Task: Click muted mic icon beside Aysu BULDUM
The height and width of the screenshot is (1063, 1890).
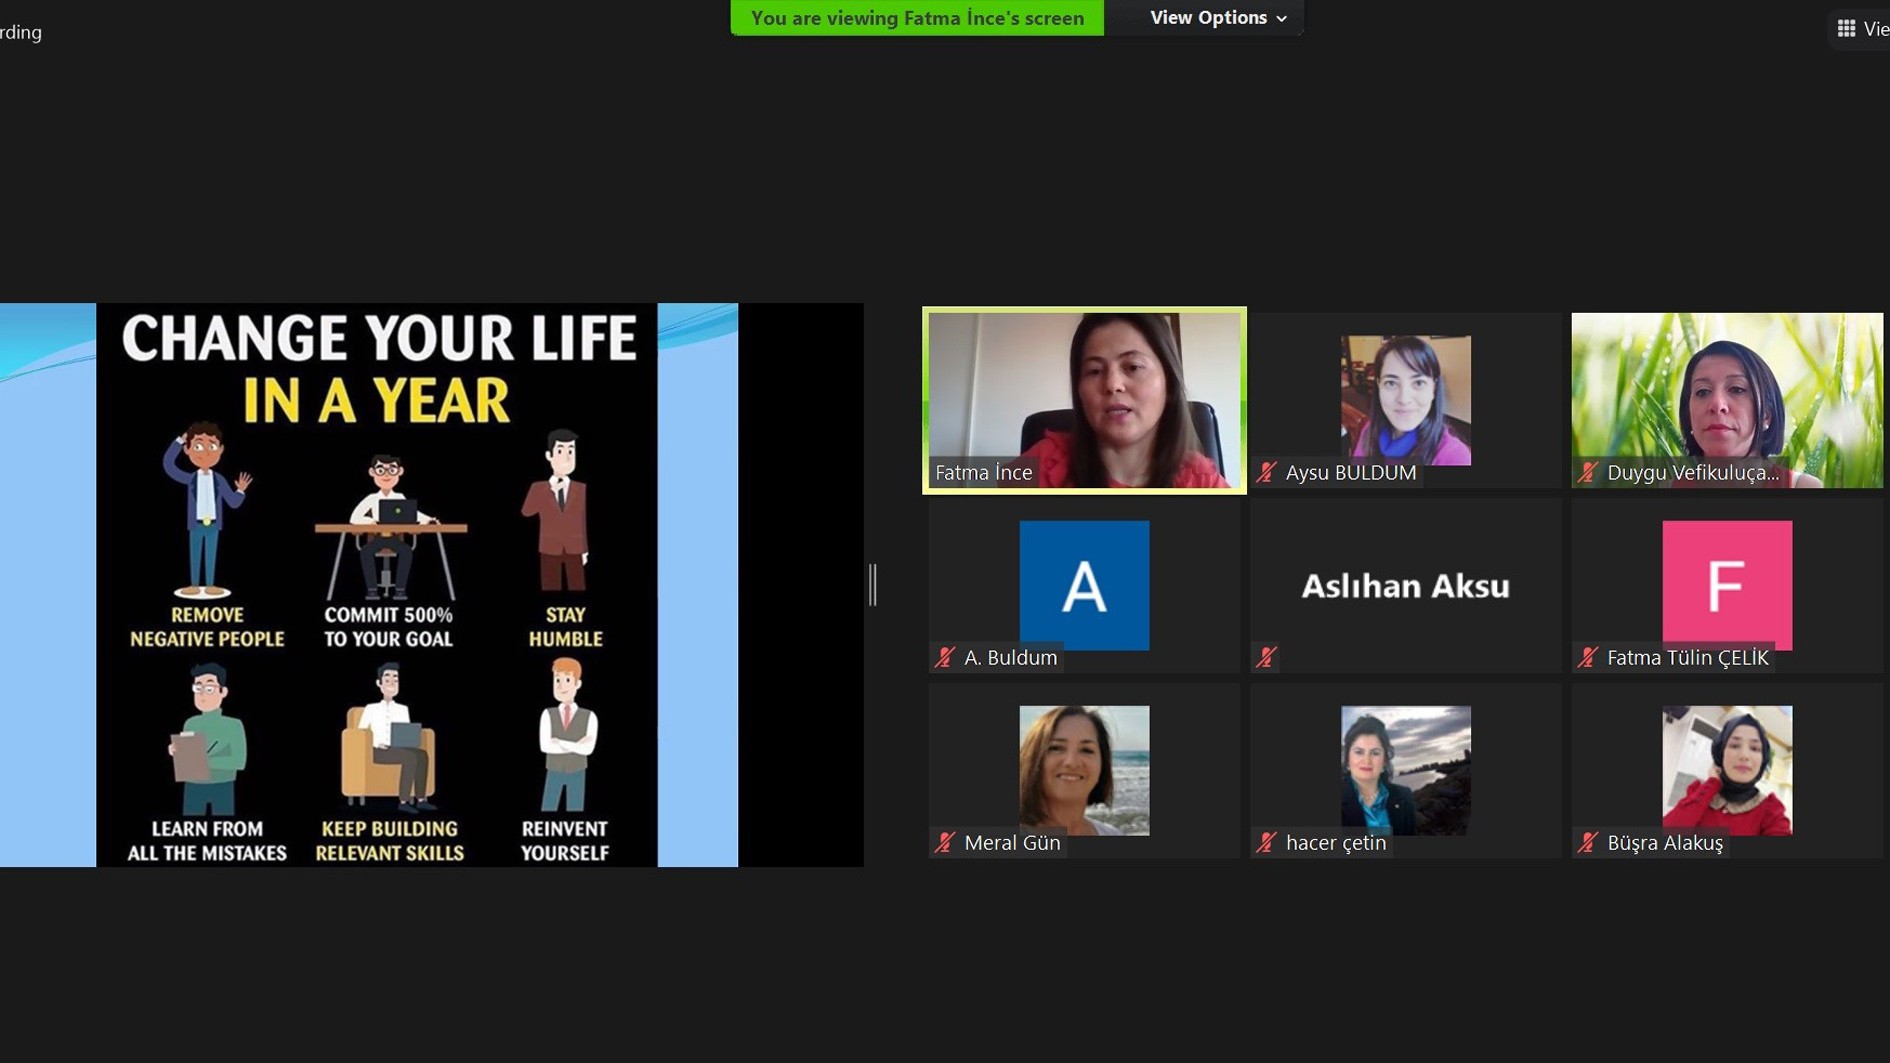Action: (x=1267, y=472)
